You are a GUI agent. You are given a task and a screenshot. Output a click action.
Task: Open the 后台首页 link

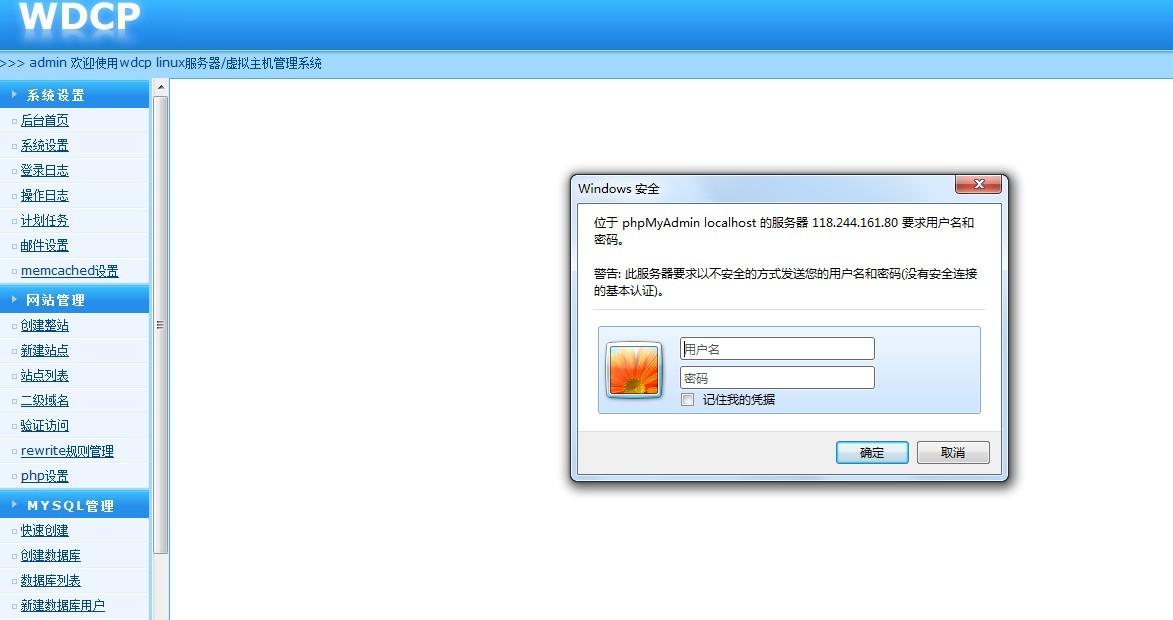point(45,120)
